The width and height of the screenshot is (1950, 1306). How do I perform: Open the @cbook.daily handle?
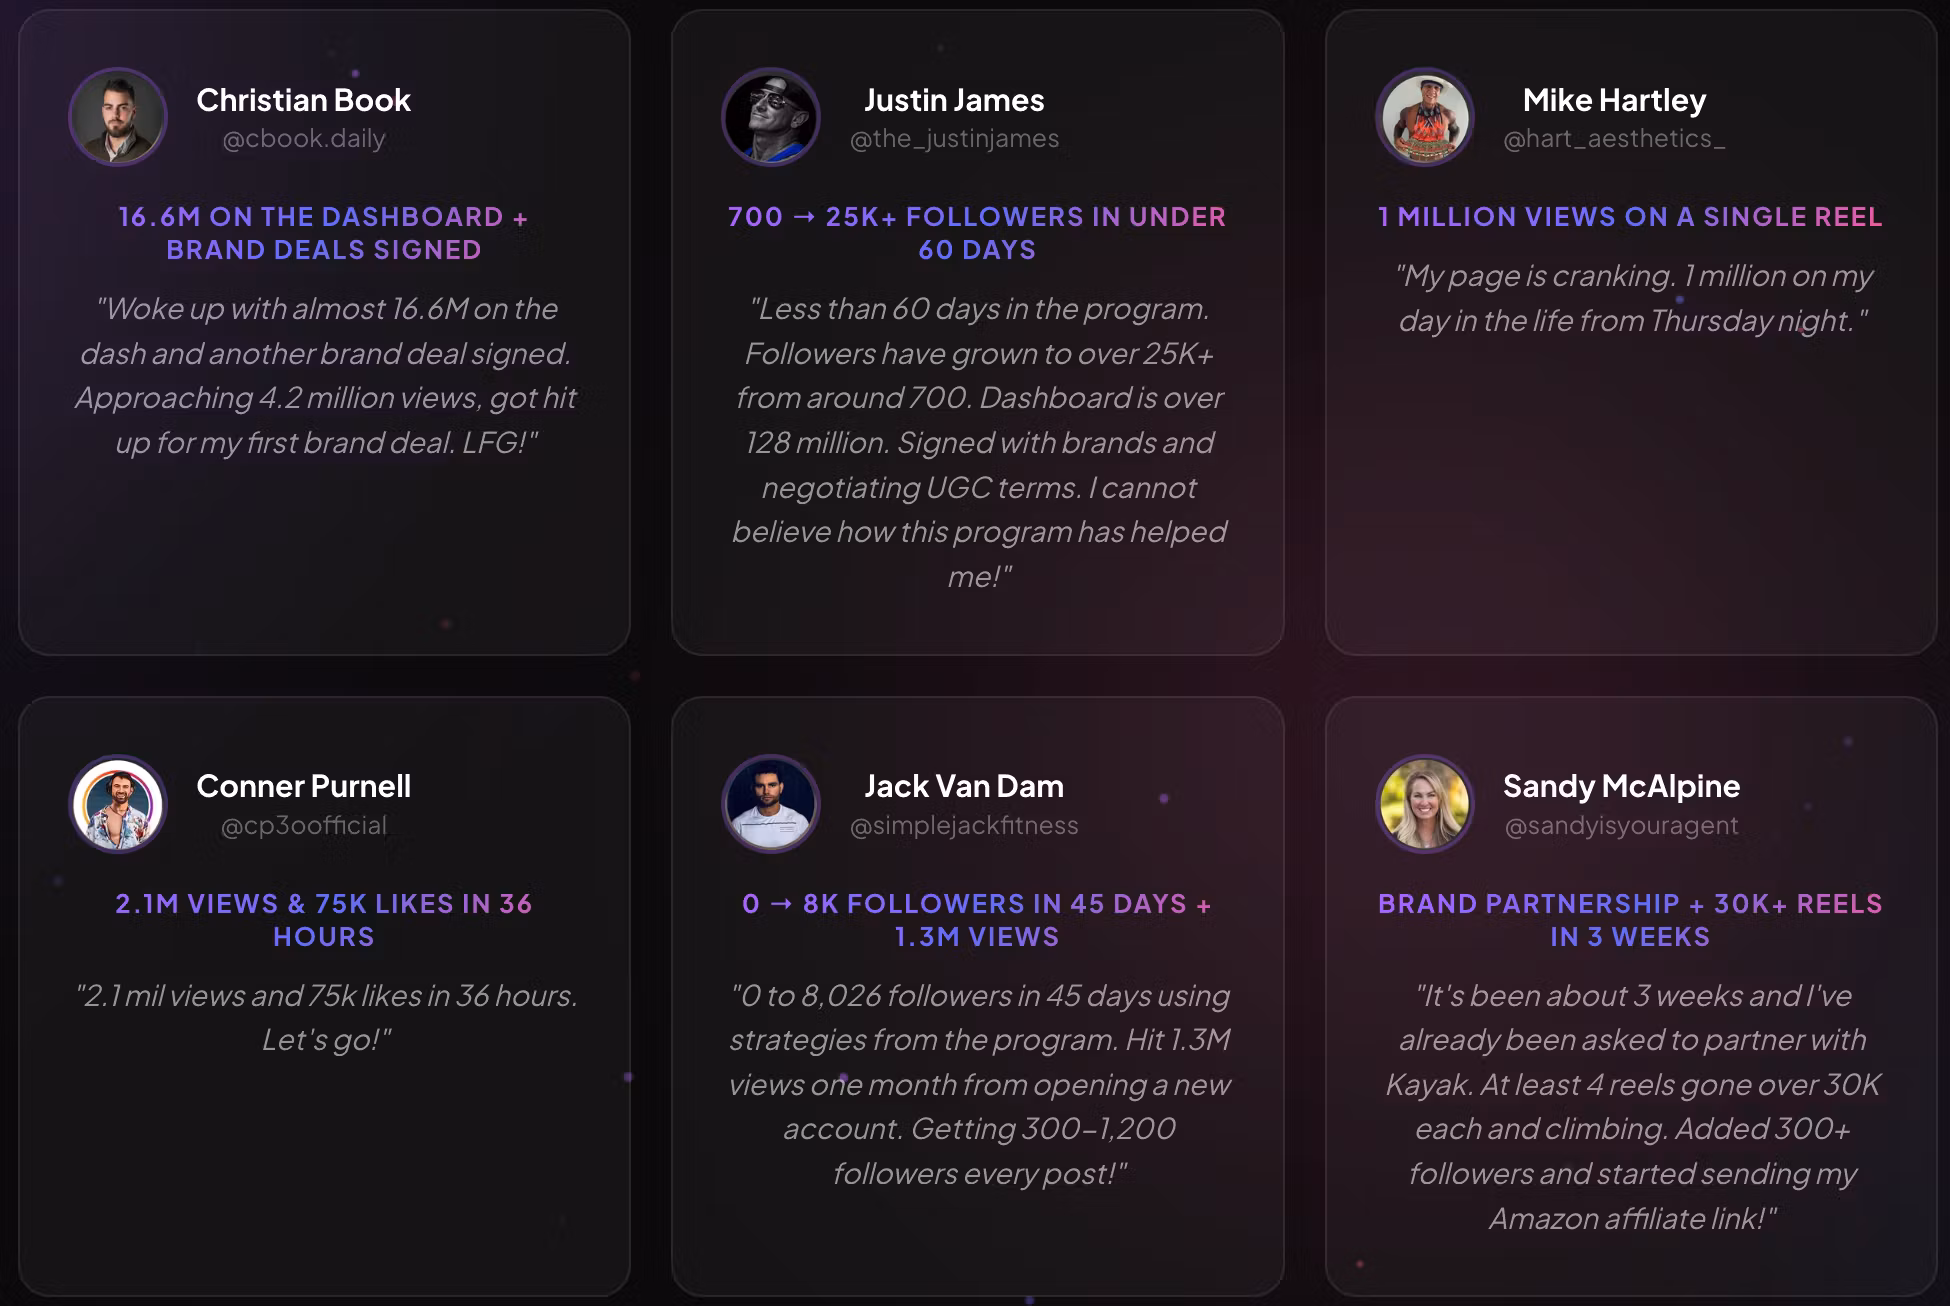point(304,139)
